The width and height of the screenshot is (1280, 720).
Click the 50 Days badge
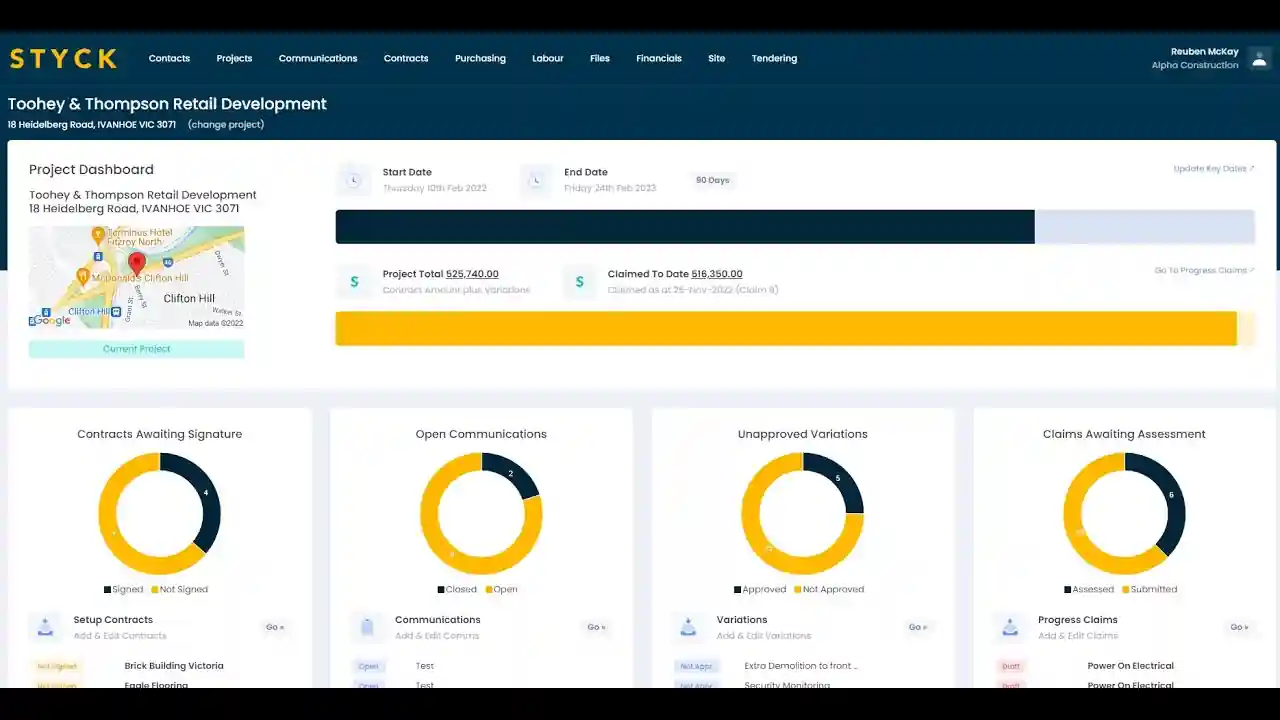tap(713, 180)
